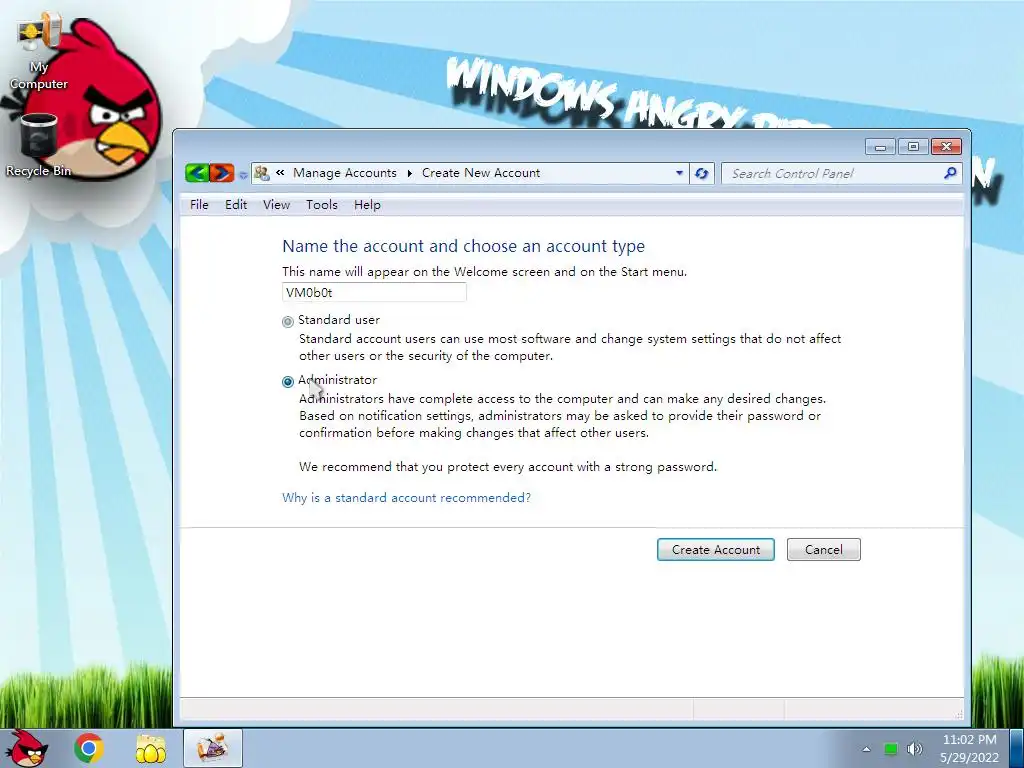The height and width of the screenshot is (768, 1024).
Task: Click text 'We recommend that you protect every account'
Action: coord(507,467)
